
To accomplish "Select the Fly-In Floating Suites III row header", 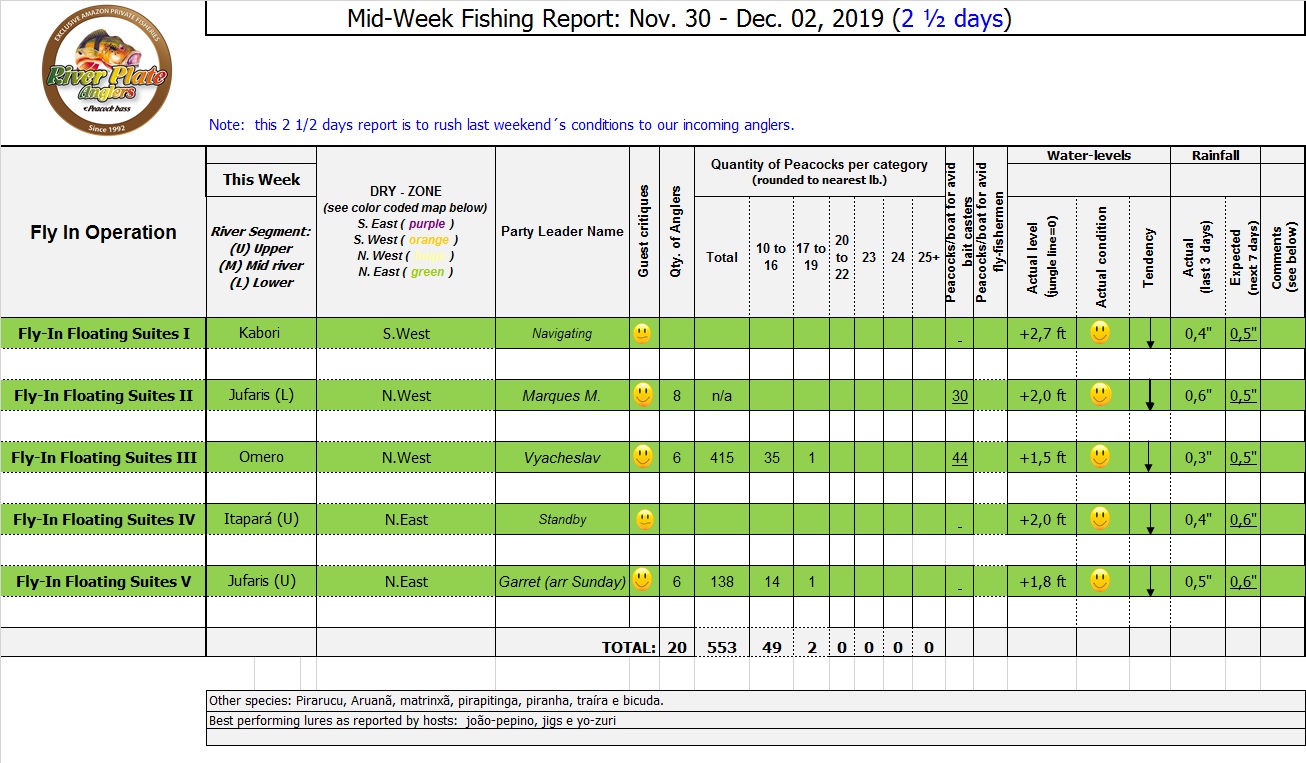I will click(104, 458).
